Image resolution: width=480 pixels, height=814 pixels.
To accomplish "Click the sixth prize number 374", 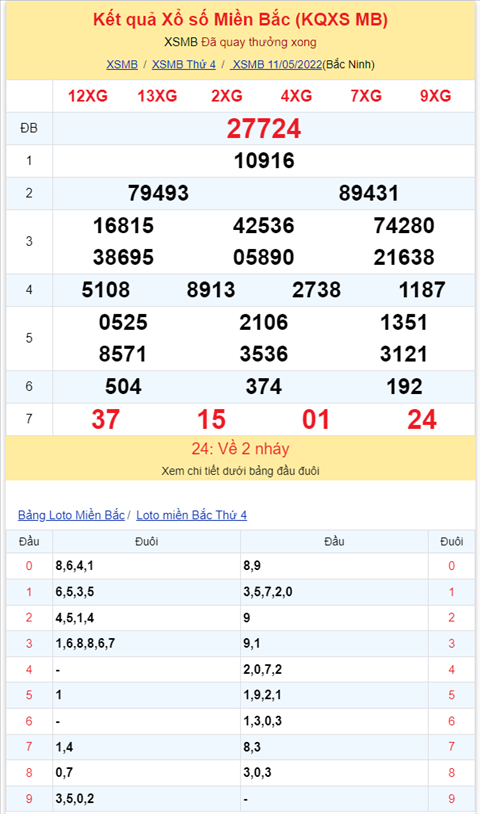I will coord(264,387).
